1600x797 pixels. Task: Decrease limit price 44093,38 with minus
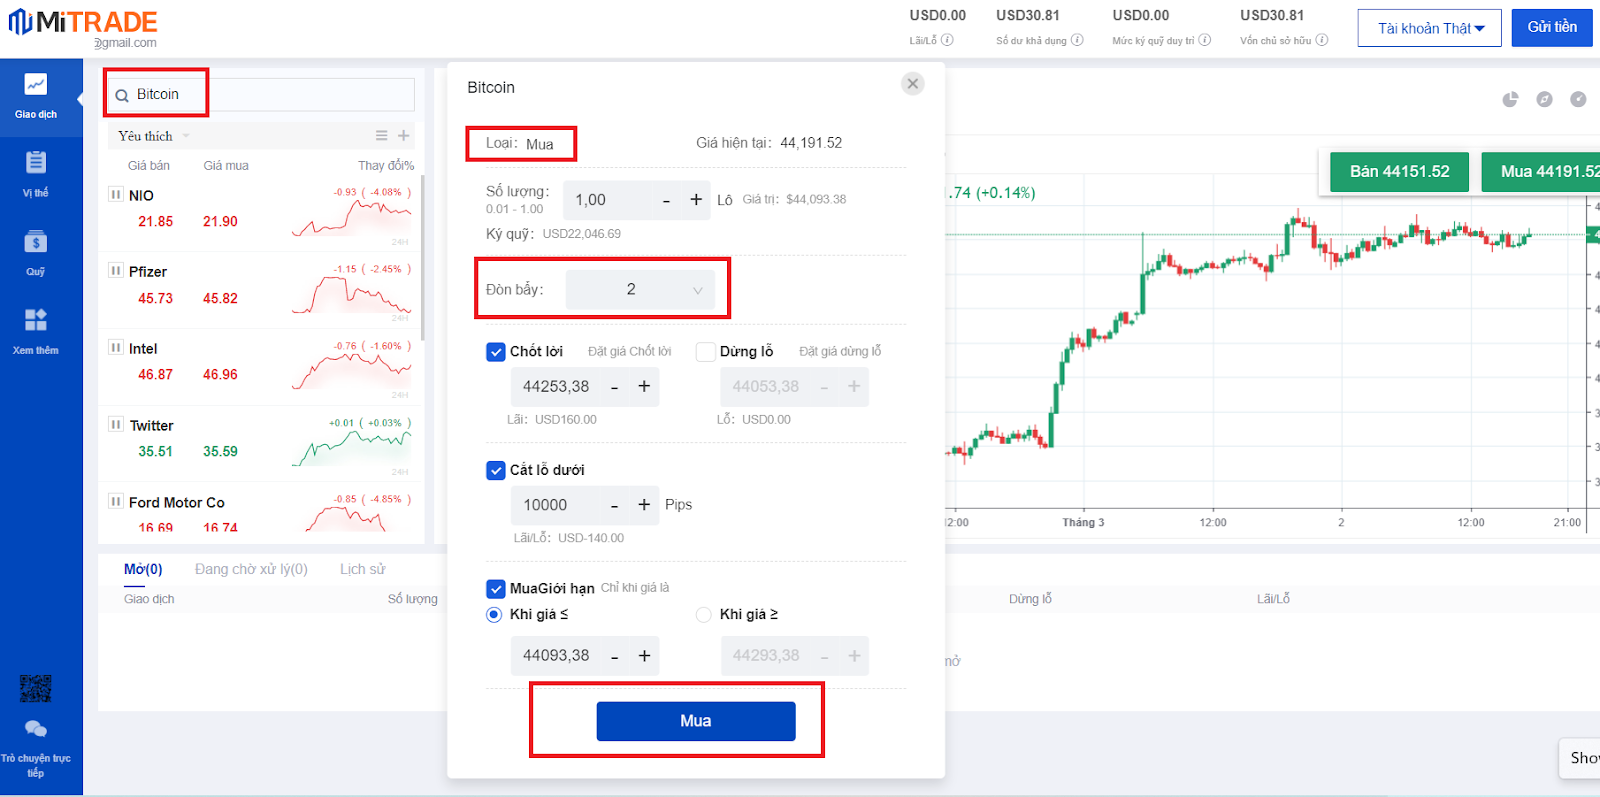(614, 656)
